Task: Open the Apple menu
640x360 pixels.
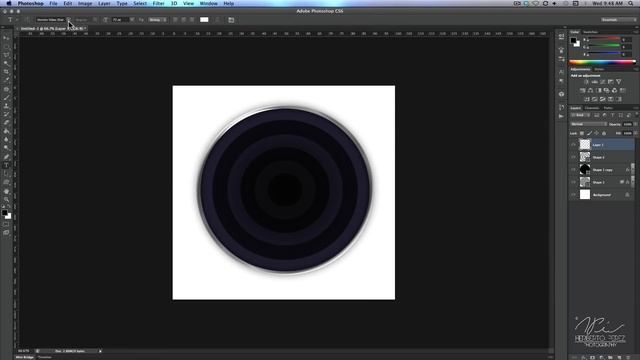Action: pyautogui.click(x=9, y=3)
